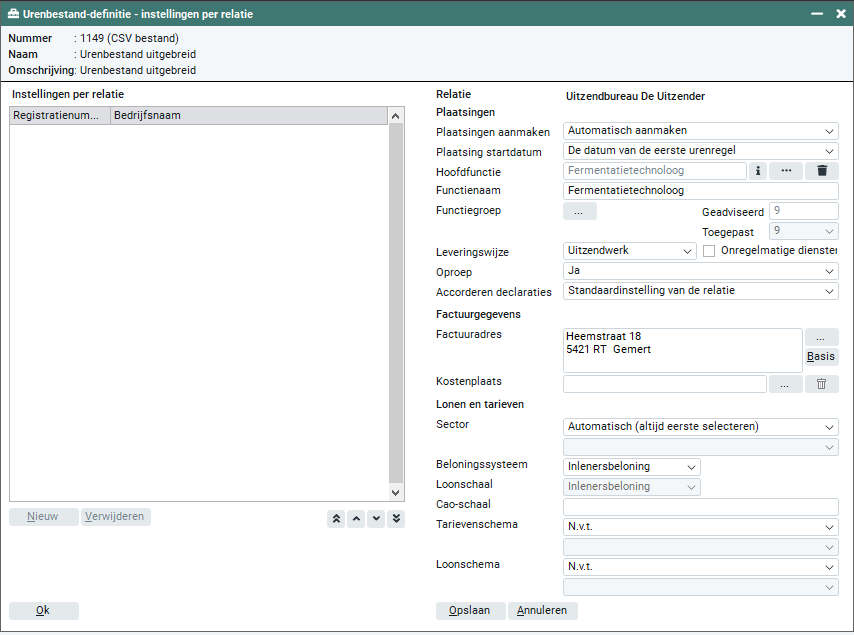This screenshot has width=854, height=635.
Task: Click the Hoofdfunctie info icon
Action: [758, 171]
